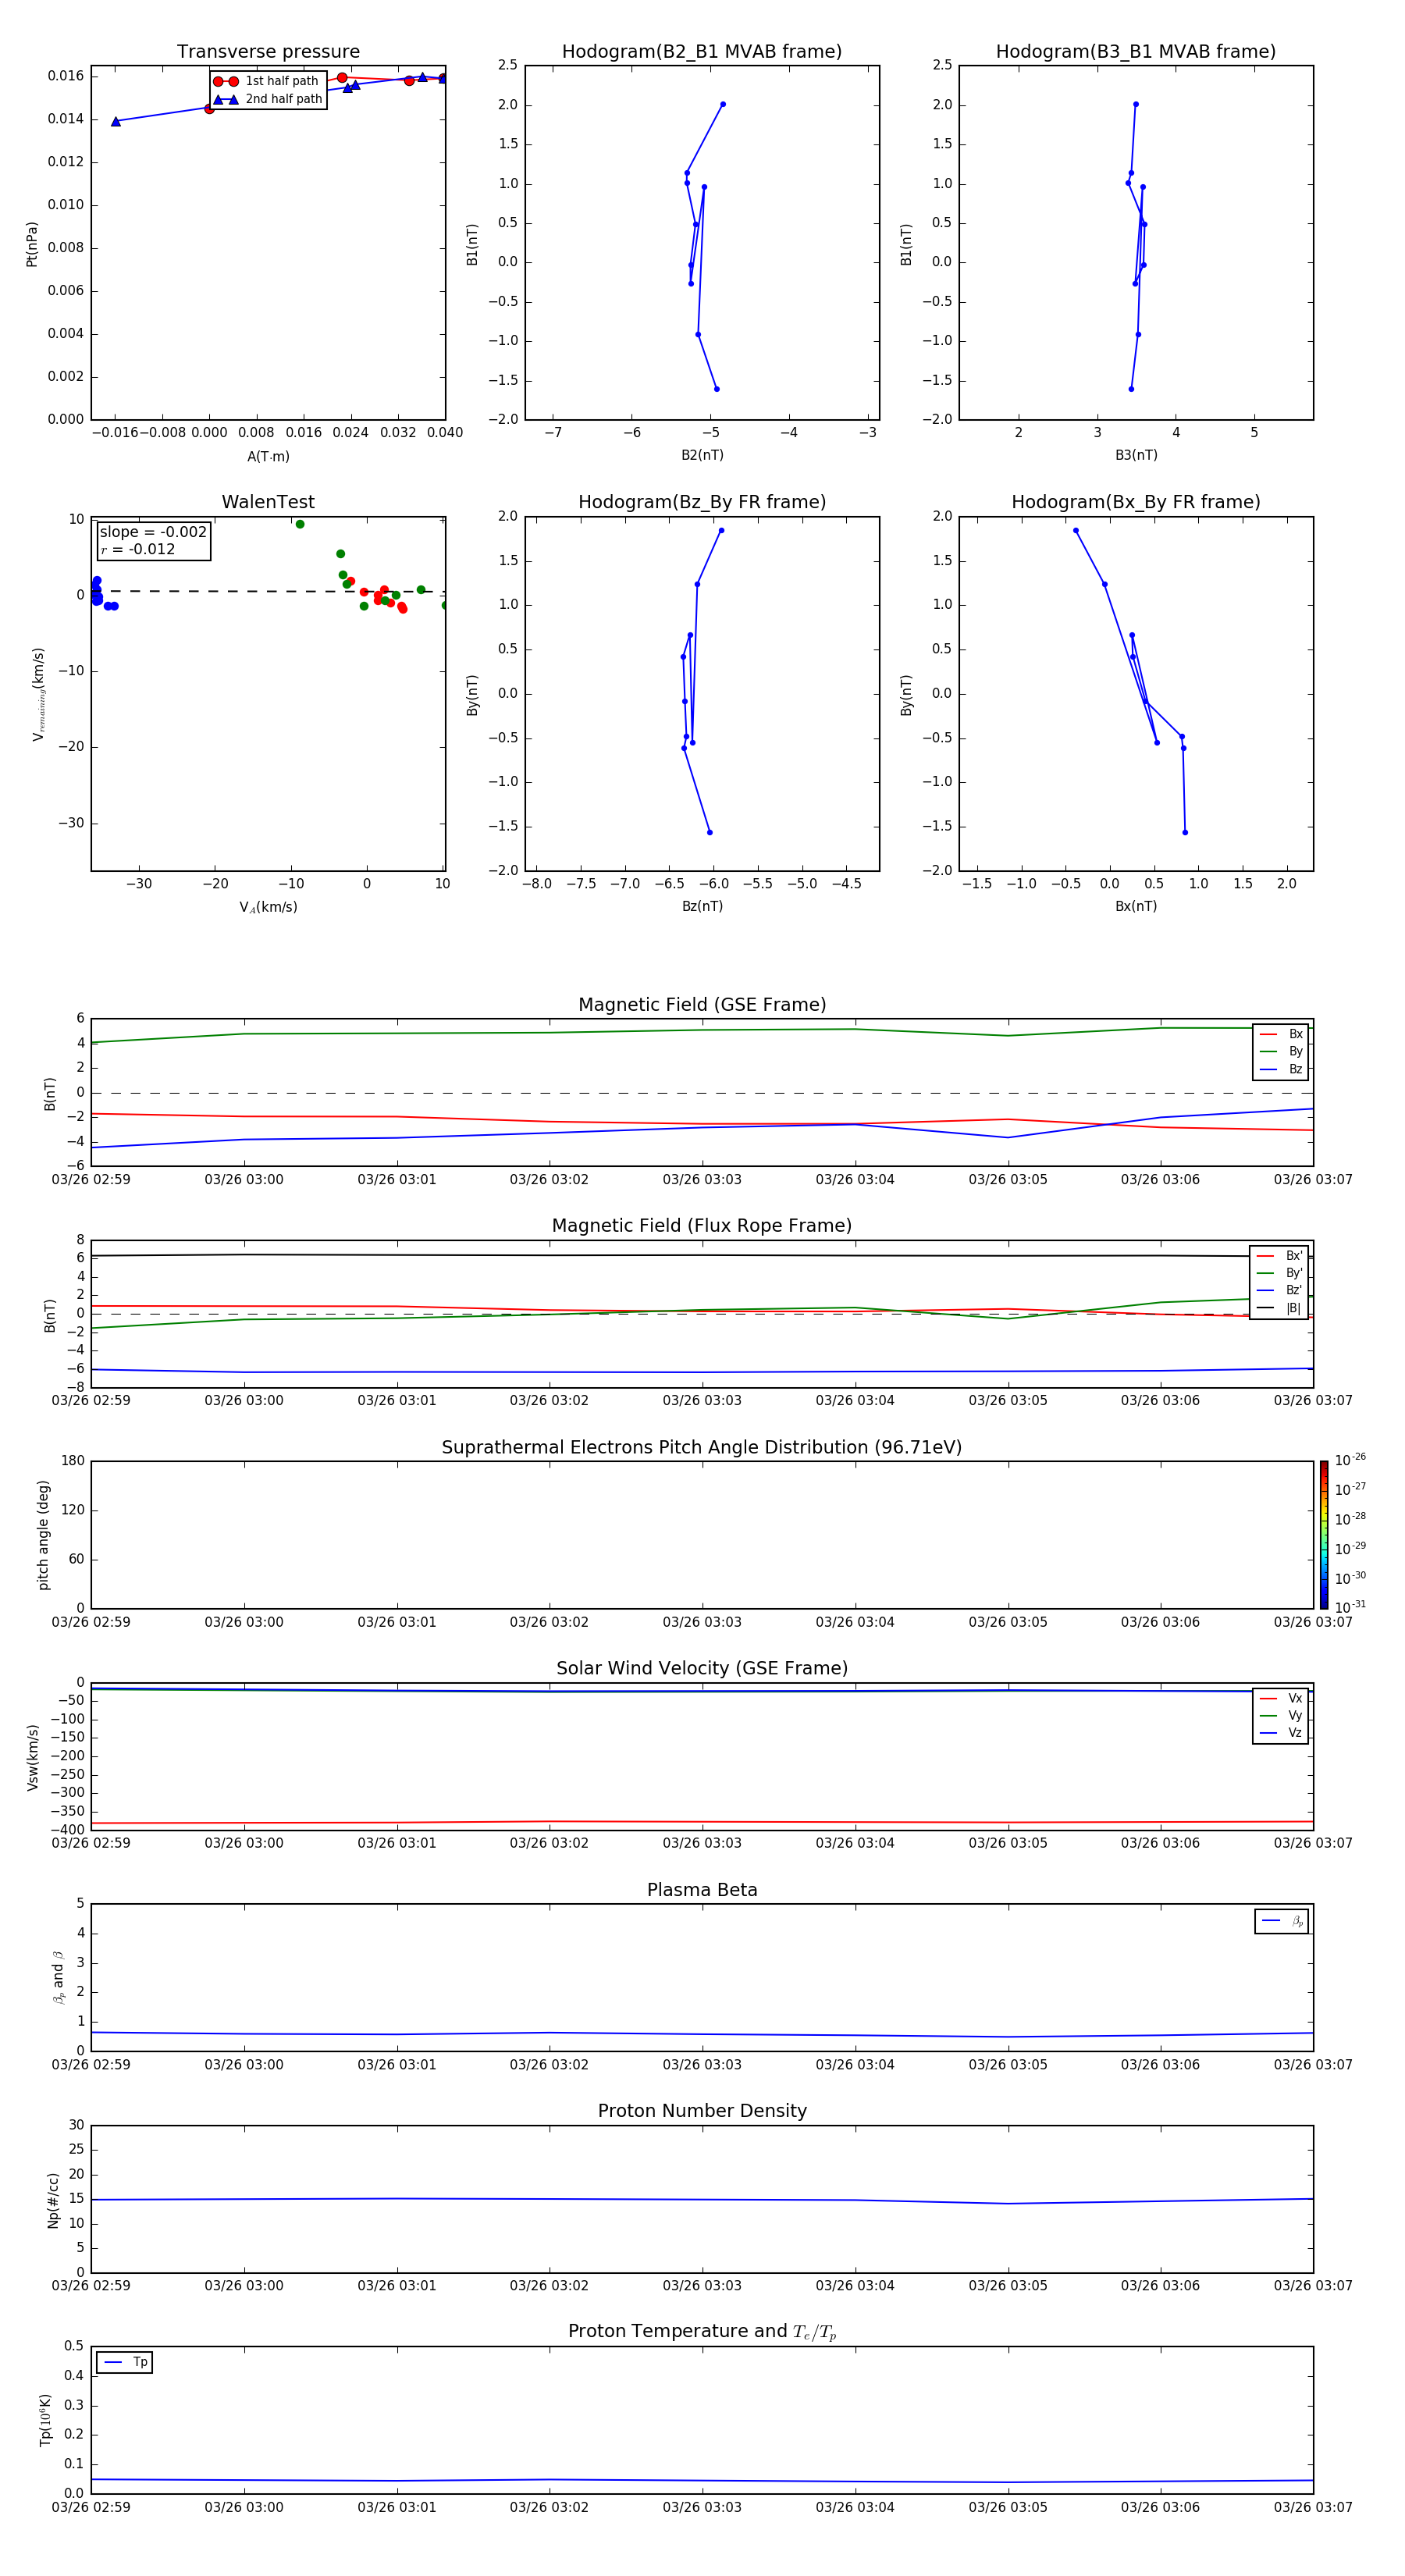Click the Transverse pressure plot title
Image resolution: width=1405 pixels, height=2576 pixels.
point(268,52)
